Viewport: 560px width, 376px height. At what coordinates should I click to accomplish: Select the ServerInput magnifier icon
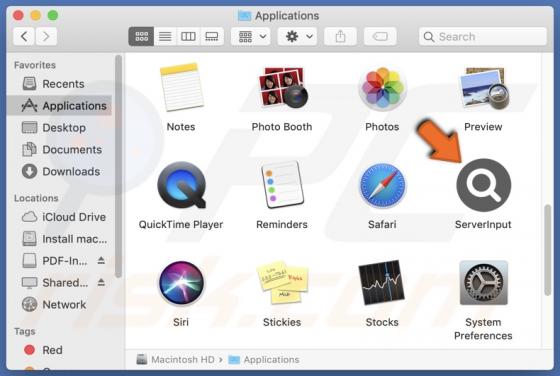[x=484, y=185]
